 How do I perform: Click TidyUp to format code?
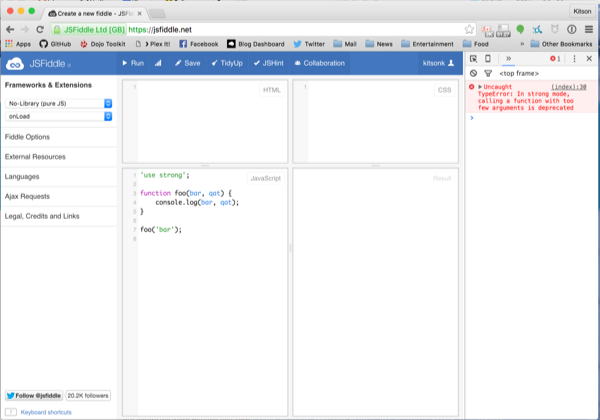[227, 63]
